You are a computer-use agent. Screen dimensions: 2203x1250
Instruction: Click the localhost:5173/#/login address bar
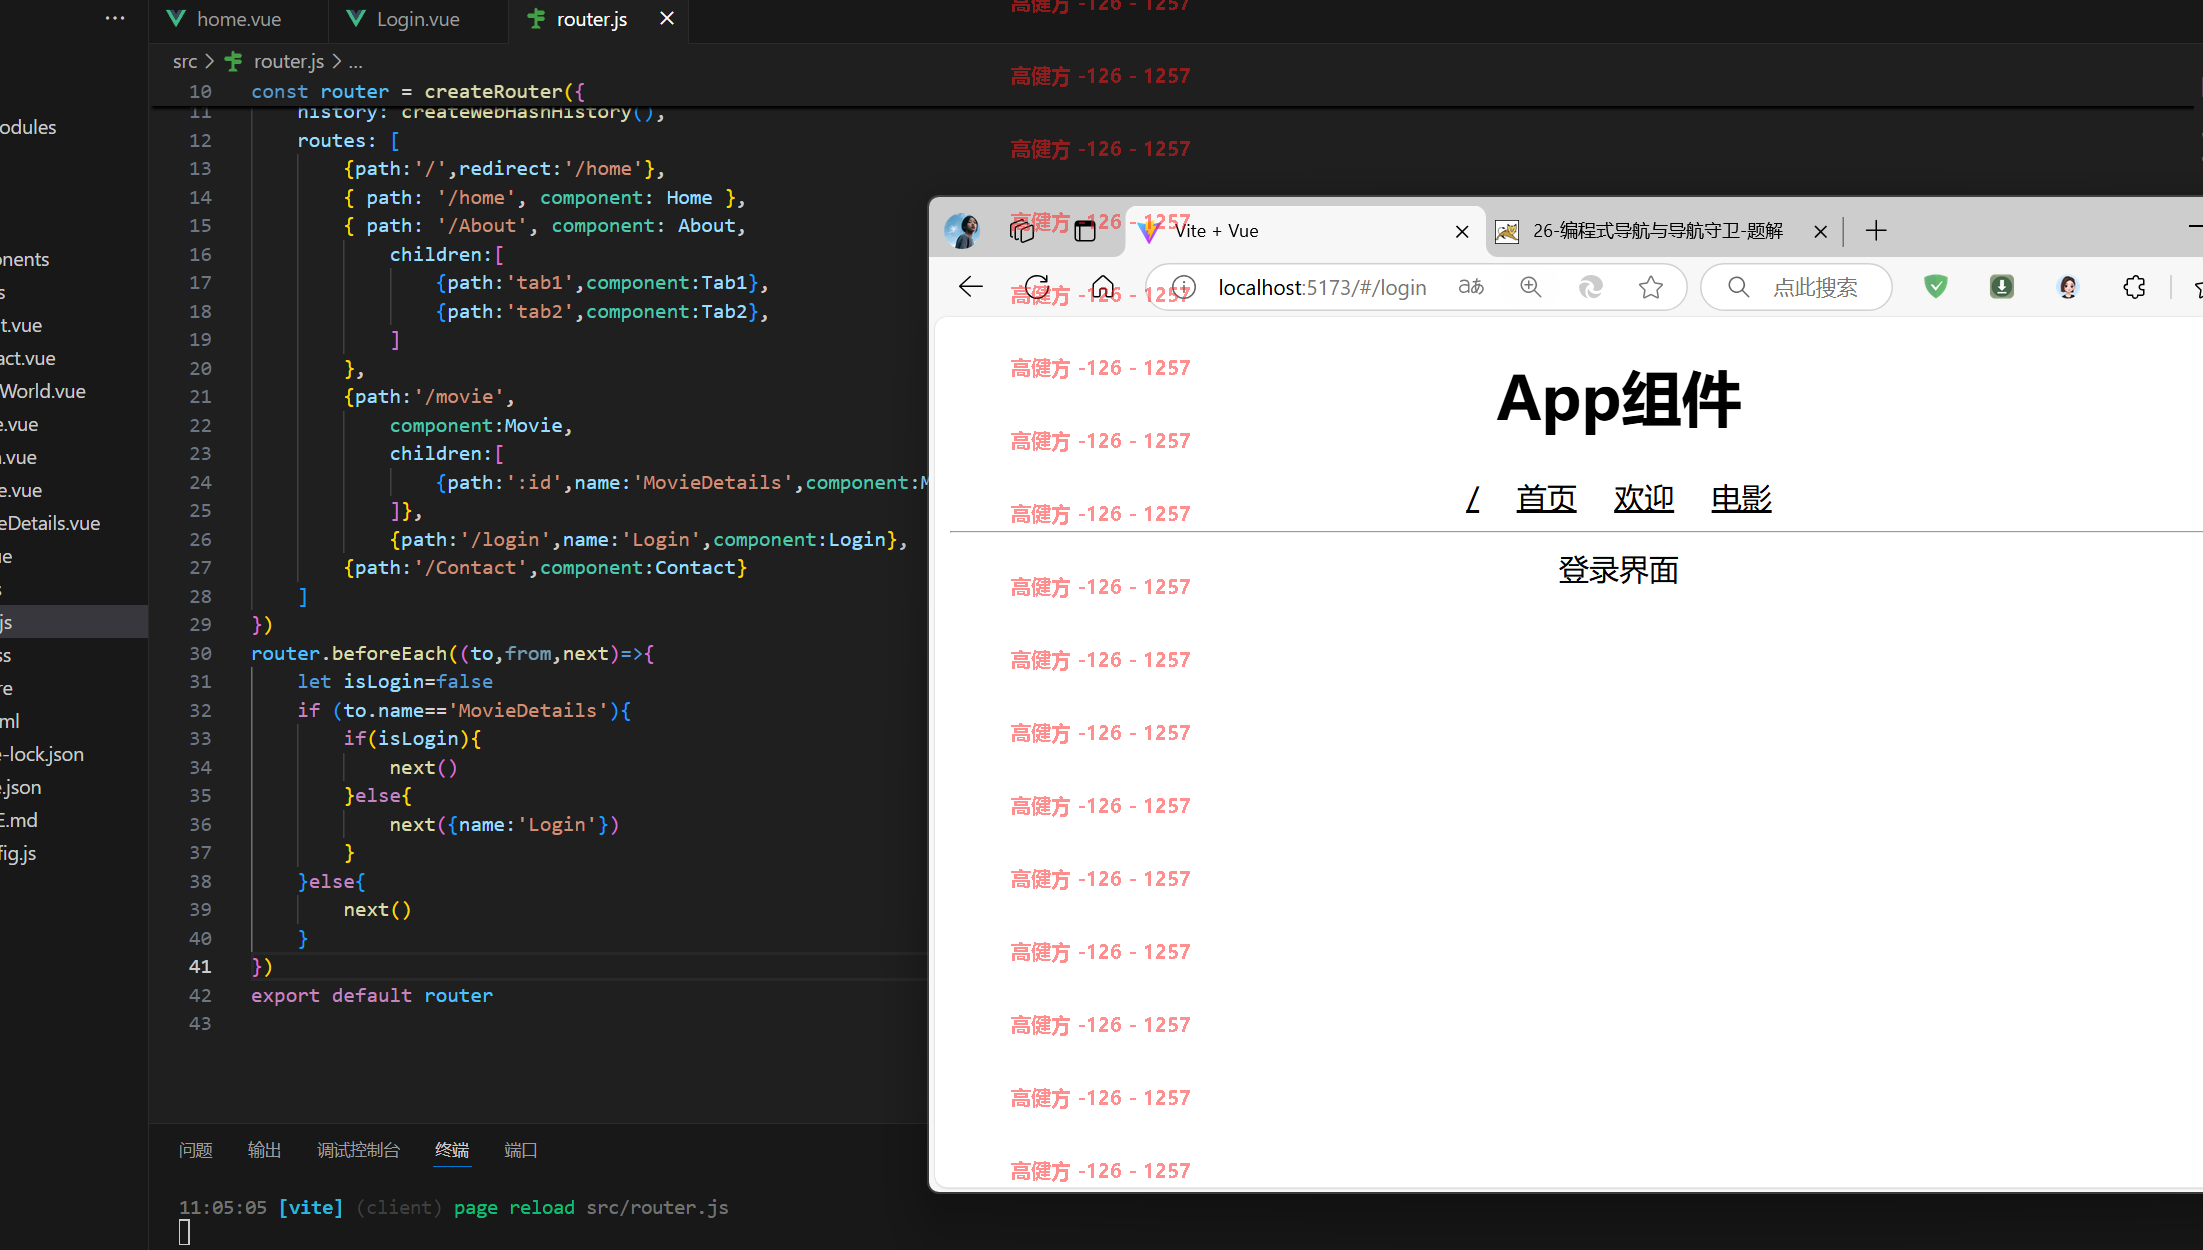(1322, 287)
